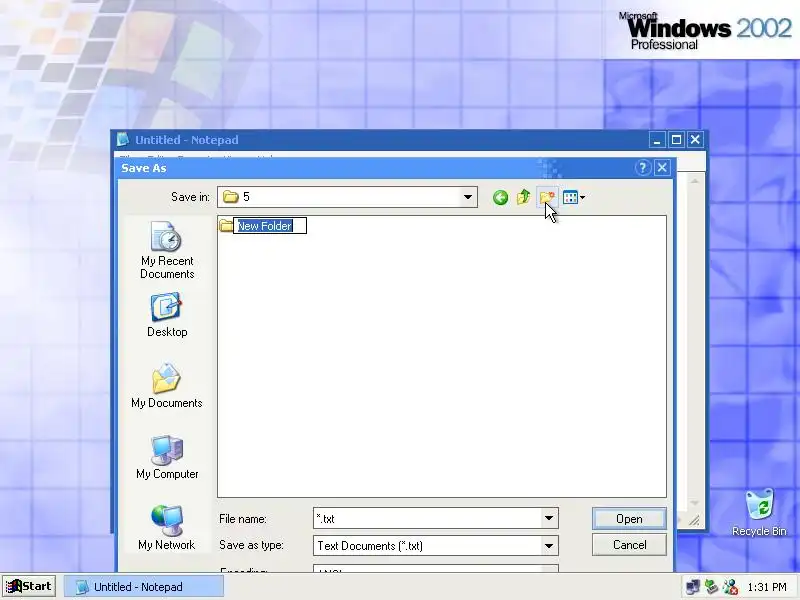
Task: Close the Save As dialog
Action: point(662,168)
